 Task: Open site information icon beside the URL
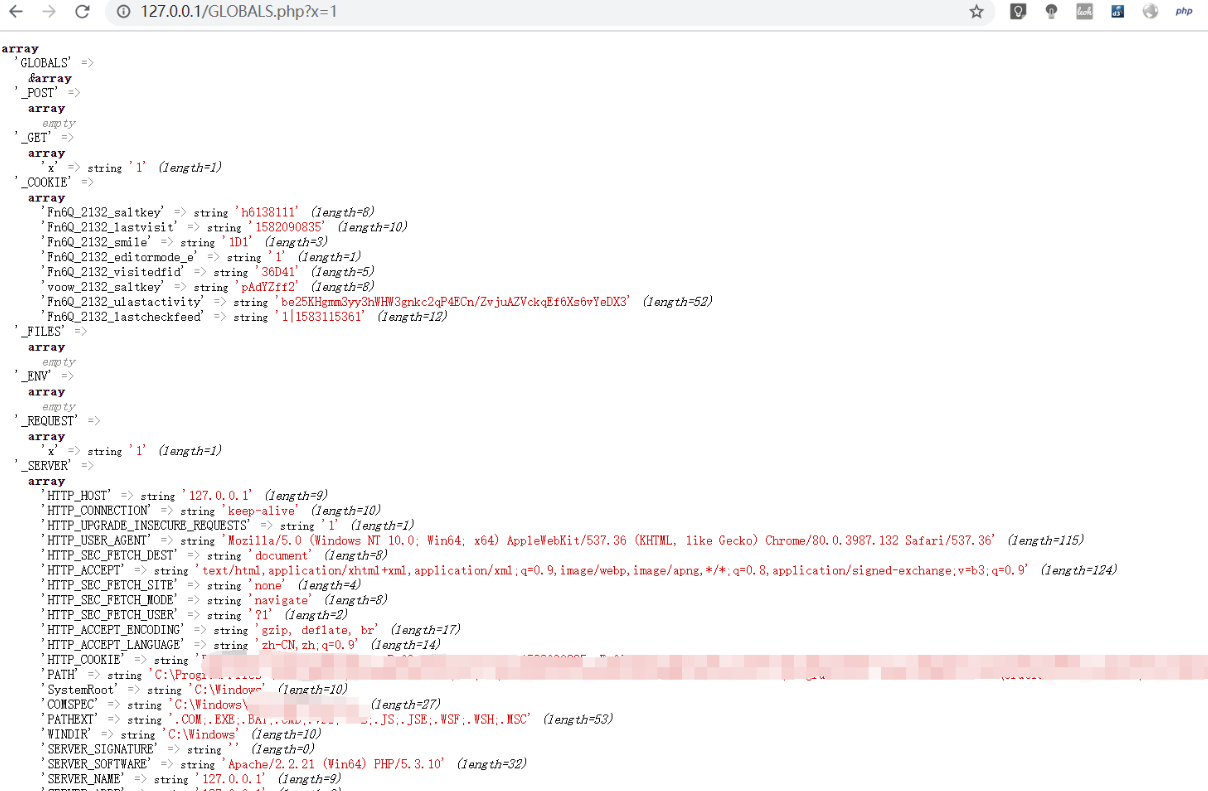(x=123, y=12)
